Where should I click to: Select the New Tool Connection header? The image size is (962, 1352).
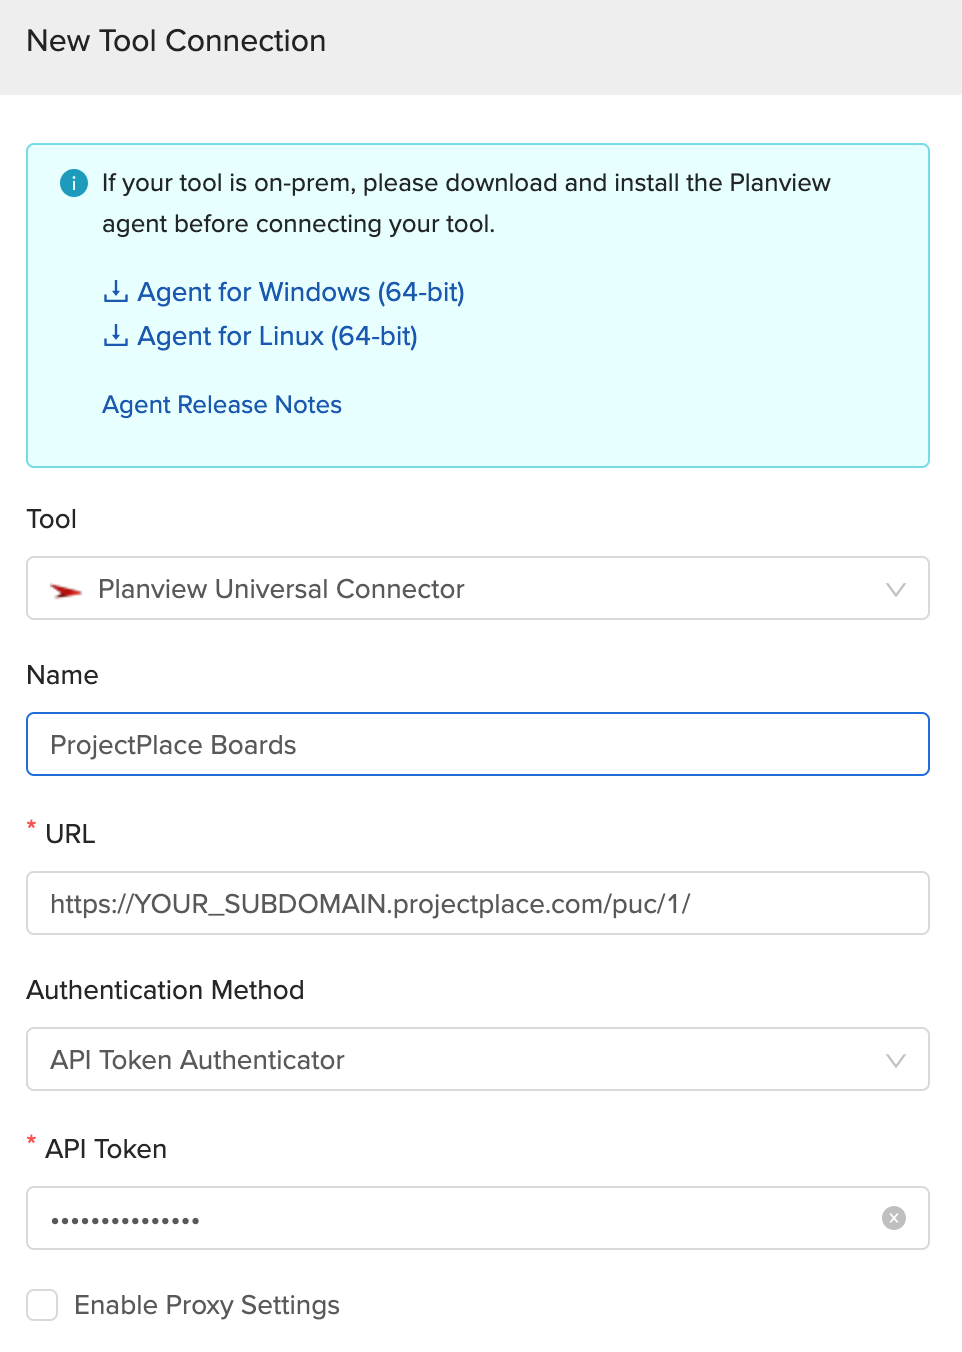176,42
